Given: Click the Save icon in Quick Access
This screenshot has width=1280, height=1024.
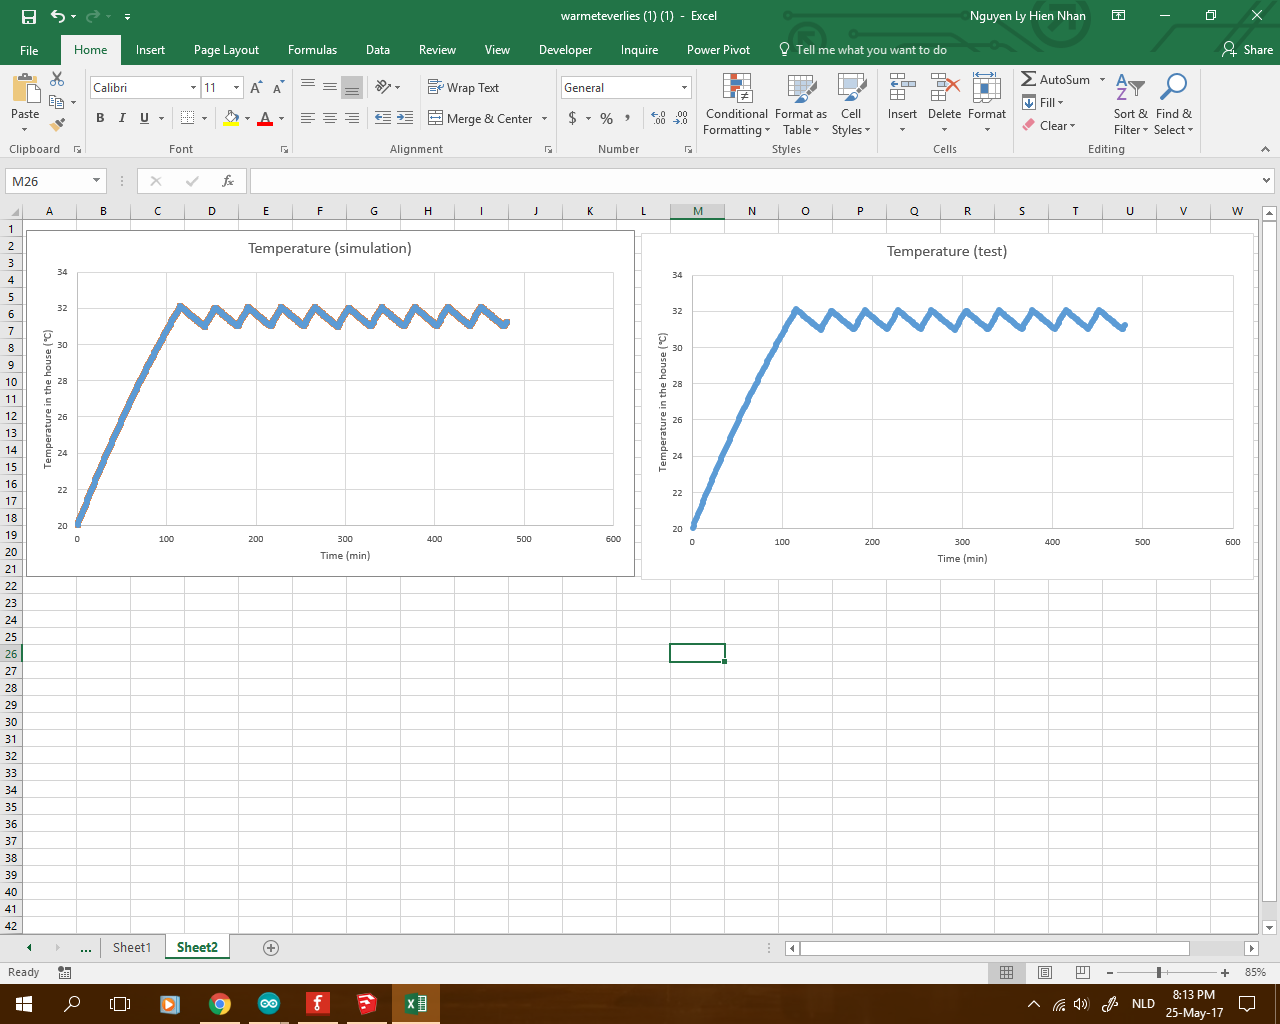Looking at the screenshot, I should click(28, 16).
